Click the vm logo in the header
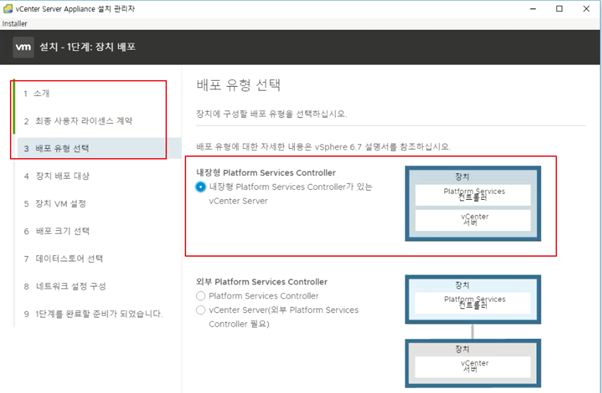 coord(23,47)
